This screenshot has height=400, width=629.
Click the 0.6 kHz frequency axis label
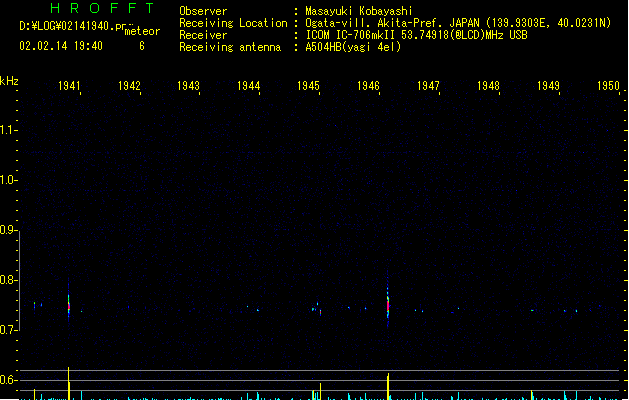click(8, 380)
